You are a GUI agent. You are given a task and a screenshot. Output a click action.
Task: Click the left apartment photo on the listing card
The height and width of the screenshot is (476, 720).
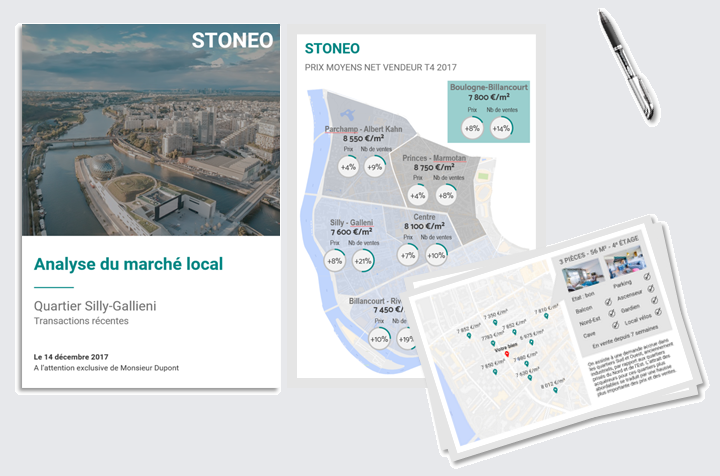(x=583, y=274)
